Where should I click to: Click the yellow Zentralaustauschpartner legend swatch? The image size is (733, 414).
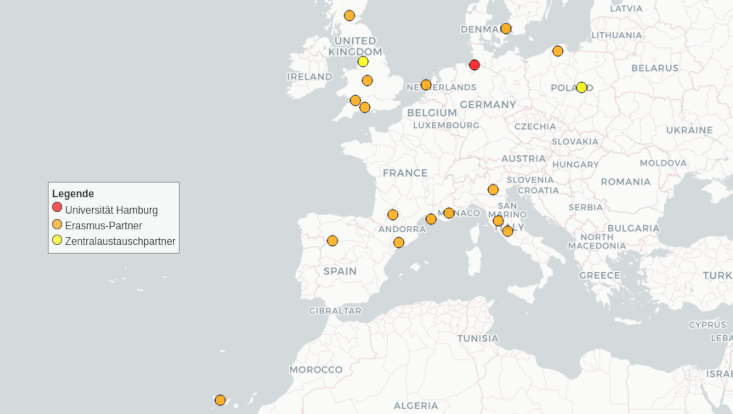(x=57, y=241)
